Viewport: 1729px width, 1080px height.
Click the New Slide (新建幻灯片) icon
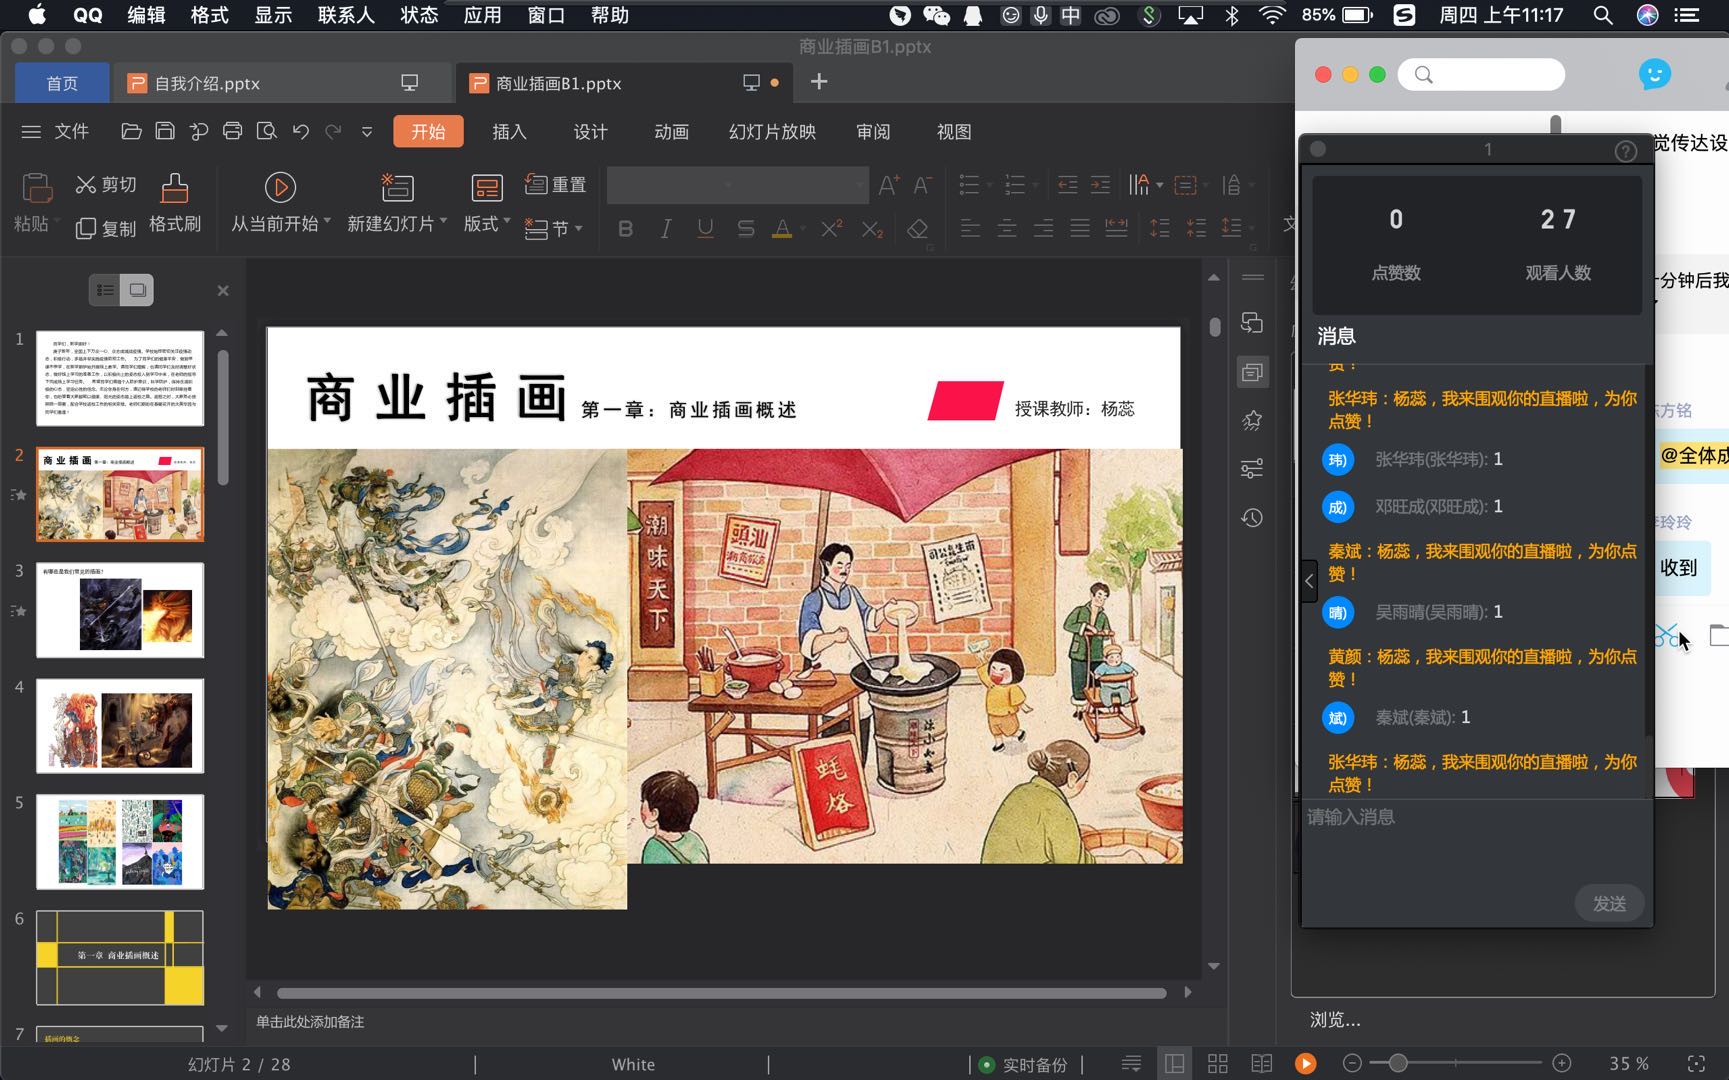click(397, 188)
